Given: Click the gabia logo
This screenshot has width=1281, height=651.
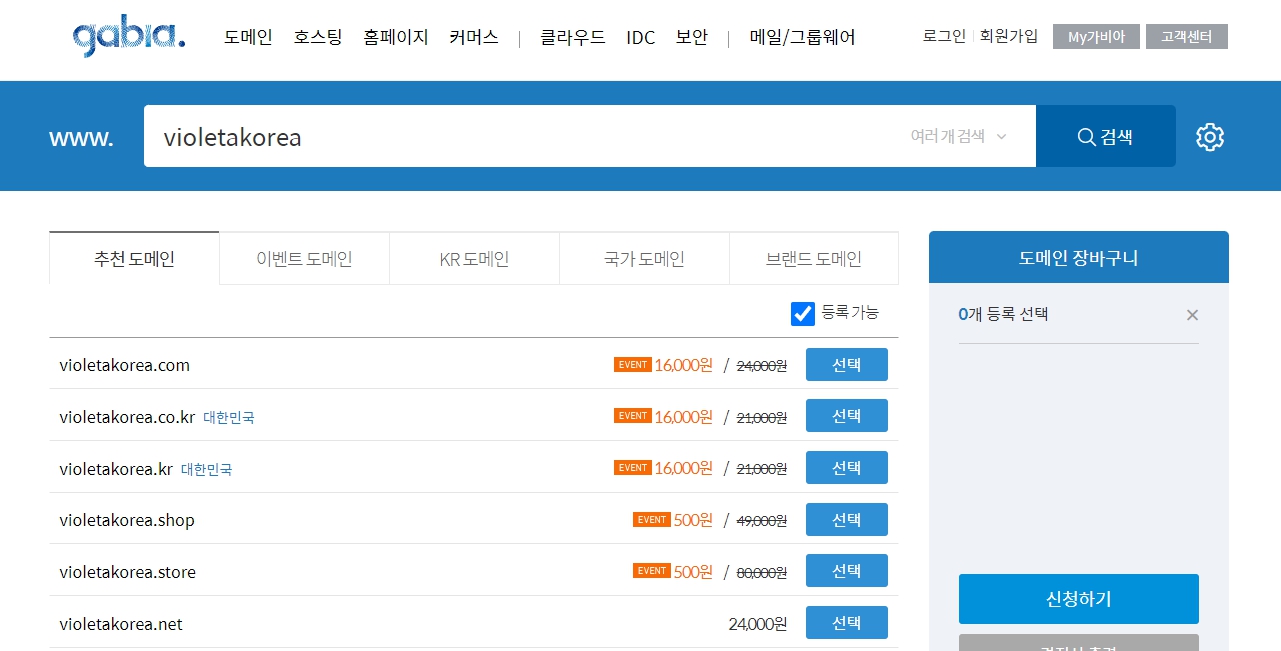Looking at the screenshot, I should (129, 38).
